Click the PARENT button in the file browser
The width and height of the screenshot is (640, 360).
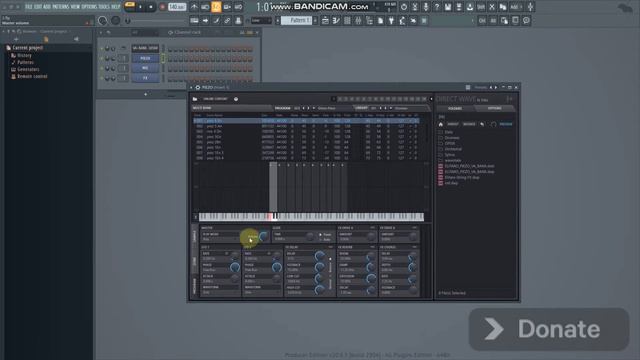pos(453,124)
